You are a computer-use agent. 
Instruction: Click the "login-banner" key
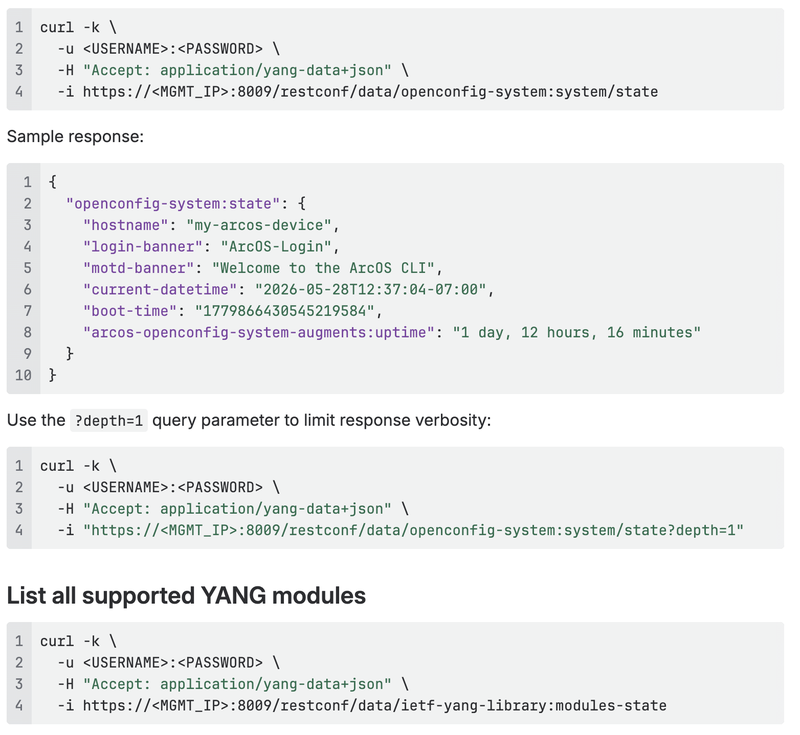(143, 246)
